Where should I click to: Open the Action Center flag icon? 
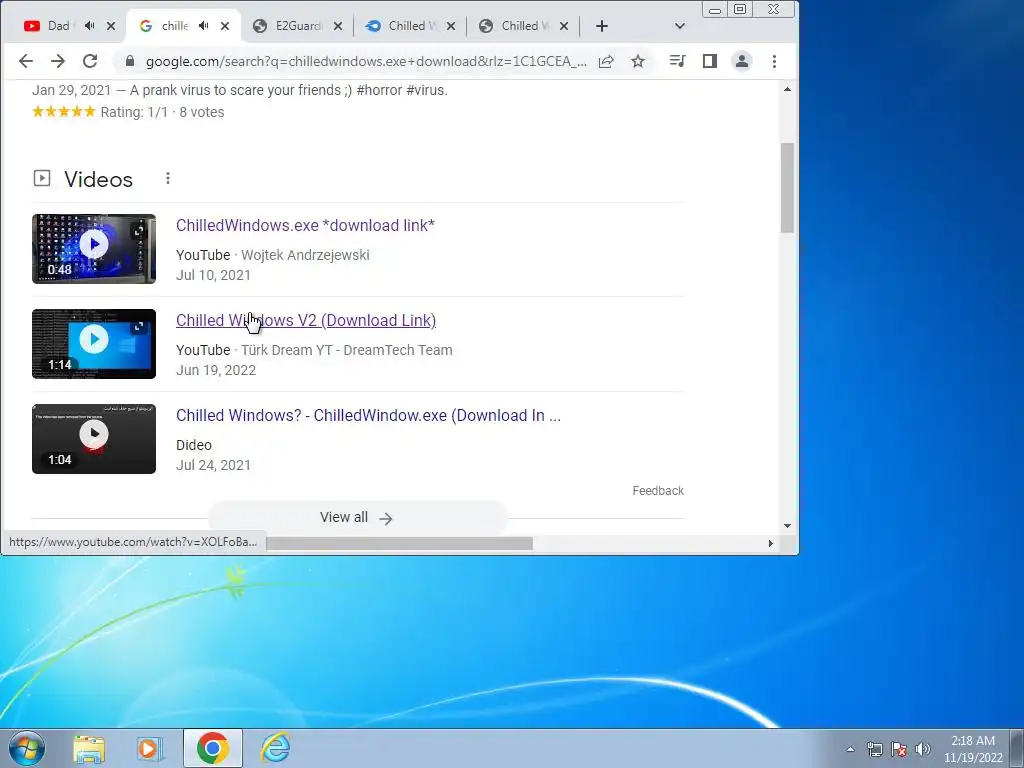899,749
